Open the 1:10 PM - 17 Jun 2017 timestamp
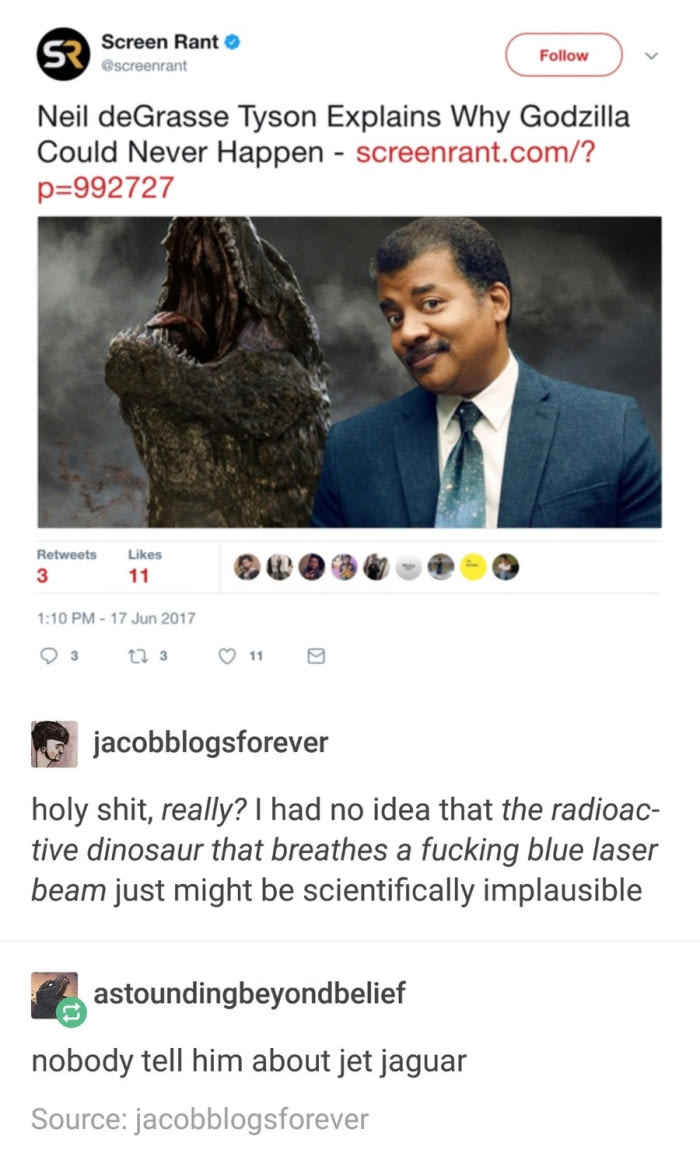Viewport: 700px width, 1153px height. 116,618
